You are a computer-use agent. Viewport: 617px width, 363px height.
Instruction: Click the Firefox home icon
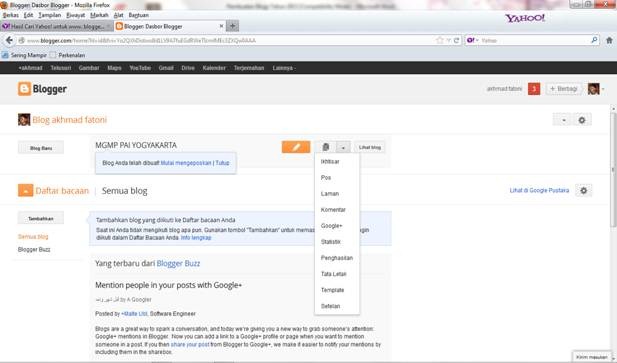pos(609,40)
